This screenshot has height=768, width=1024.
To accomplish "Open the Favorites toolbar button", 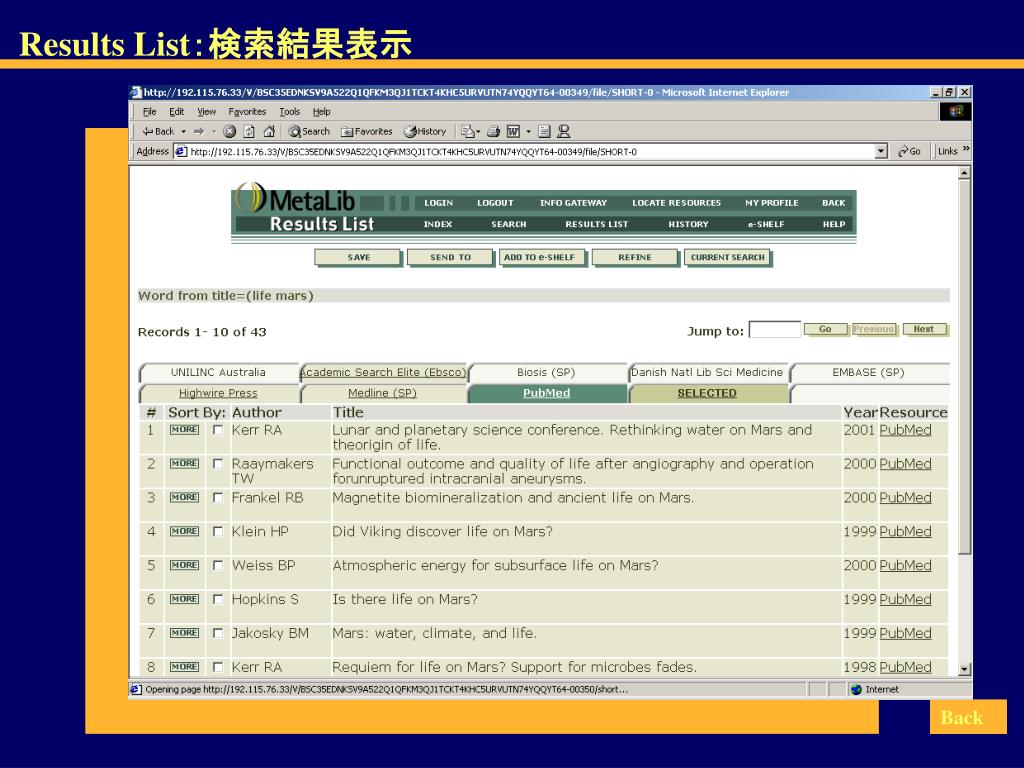I will point(366,131).
